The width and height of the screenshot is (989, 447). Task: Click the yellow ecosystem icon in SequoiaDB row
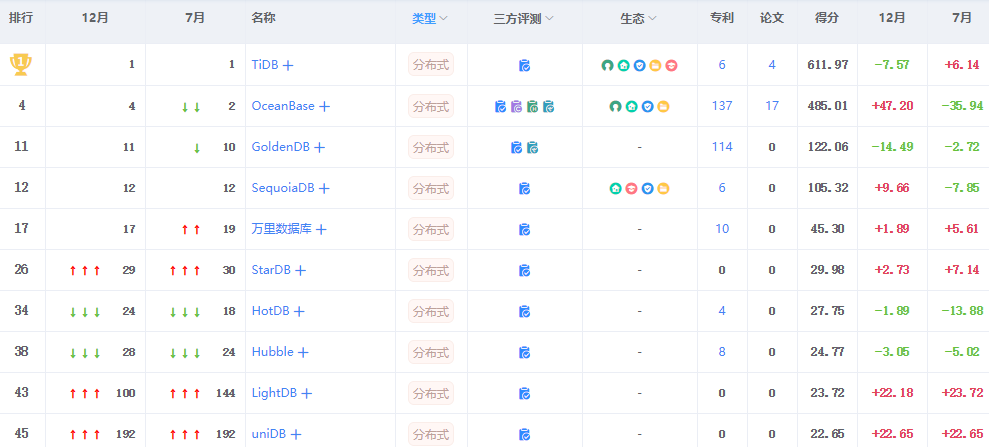[664, 188]
